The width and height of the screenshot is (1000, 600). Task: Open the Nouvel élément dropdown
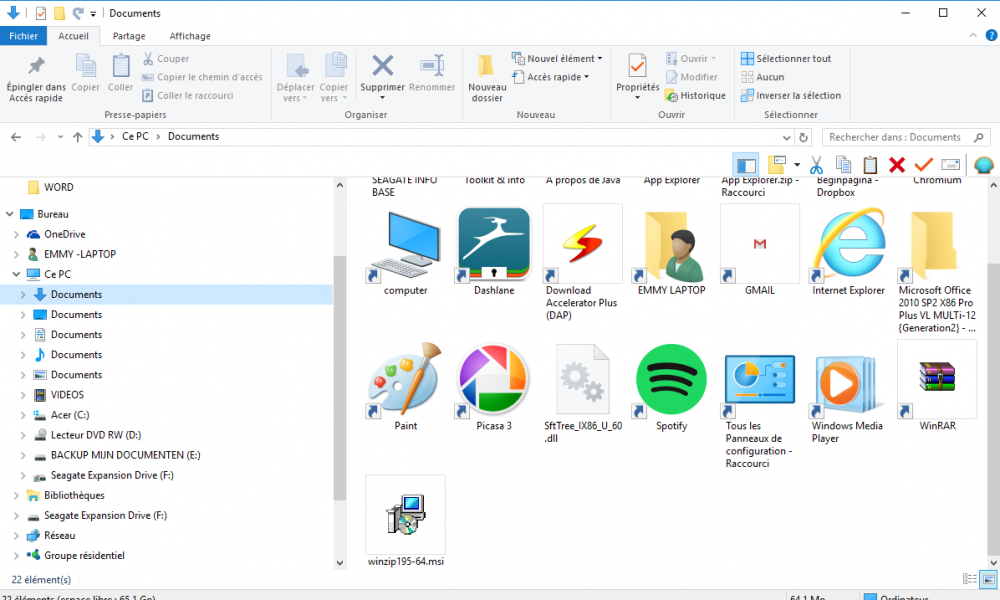point(558,59)
